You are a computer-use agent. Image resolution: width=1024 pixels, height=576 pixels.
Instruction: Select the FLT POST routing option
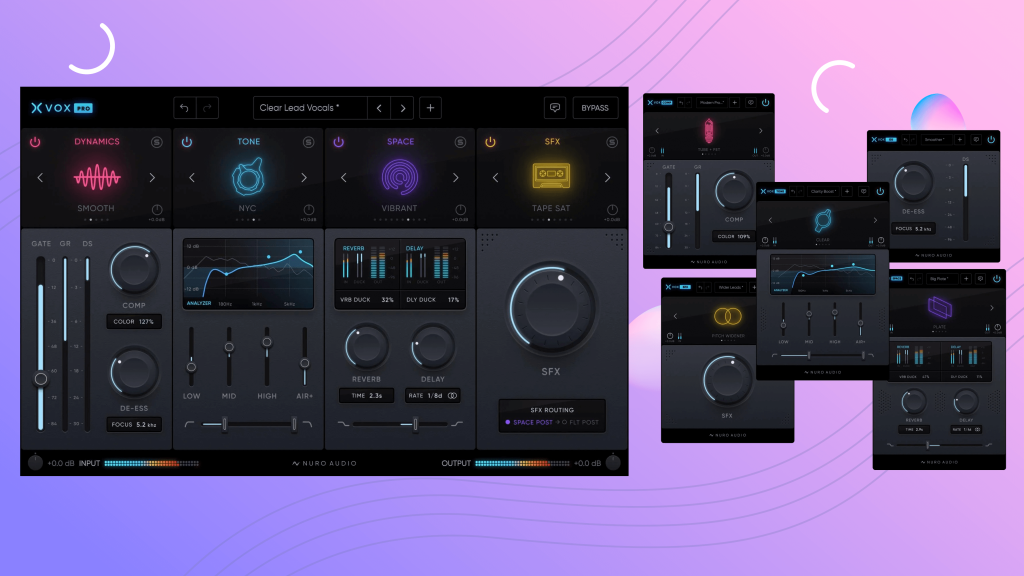[578, 423]
